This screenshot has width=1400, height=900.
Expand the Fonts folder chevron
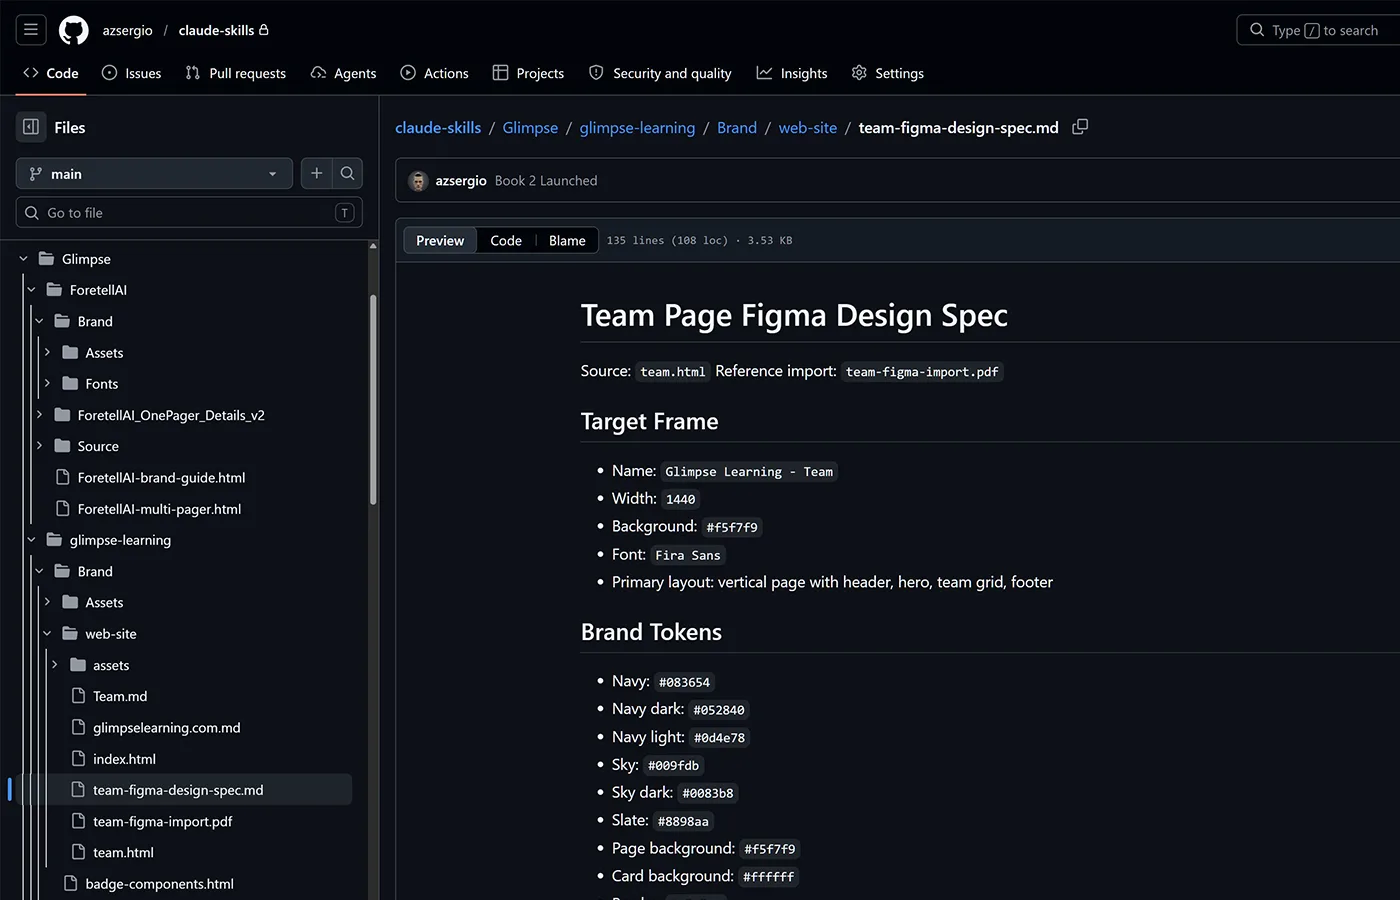47,384
